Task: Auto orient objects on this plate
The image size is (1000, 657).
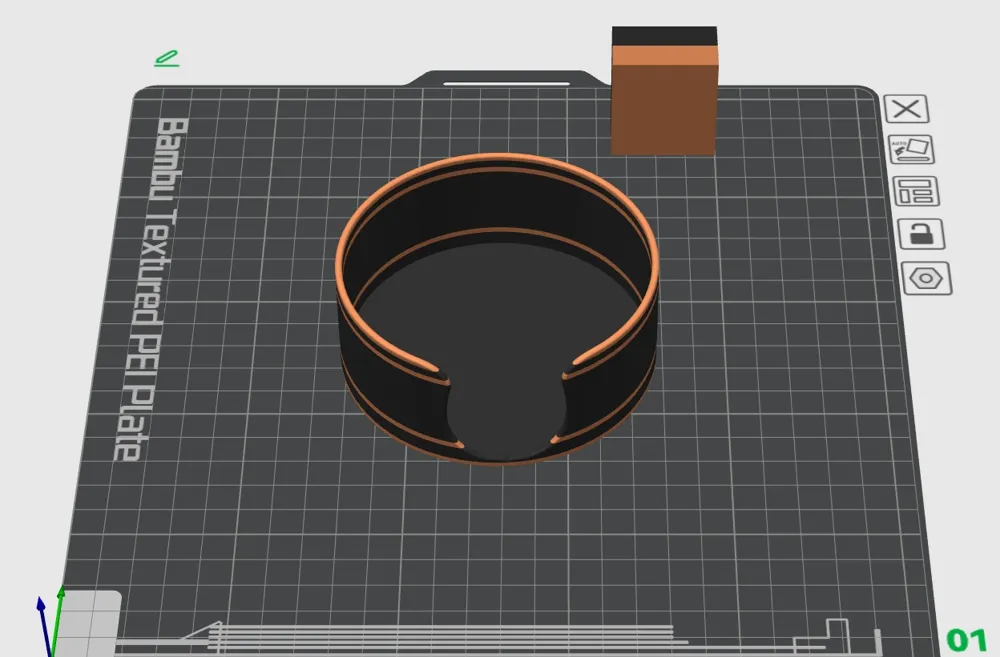Action: (x=911, y=150)
